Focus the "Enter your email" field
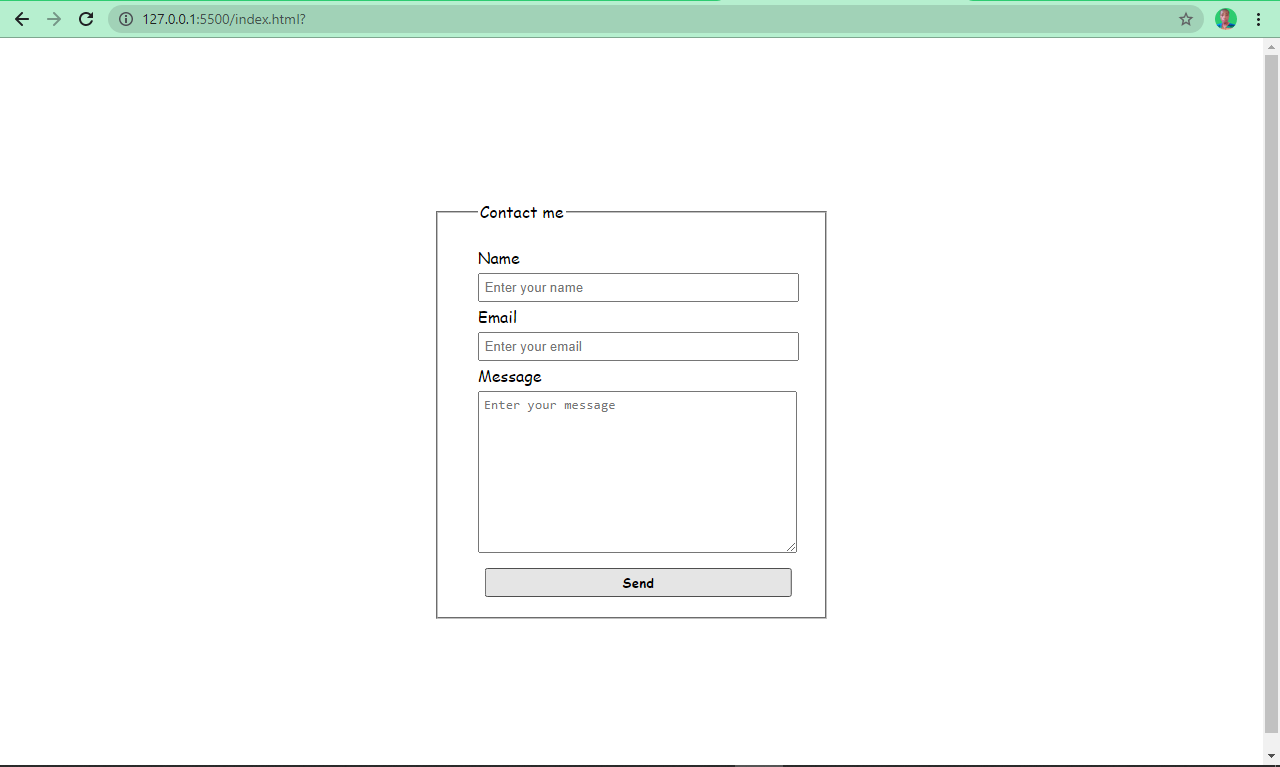This screenshot has width=1280, height=767. click(638, 346)
